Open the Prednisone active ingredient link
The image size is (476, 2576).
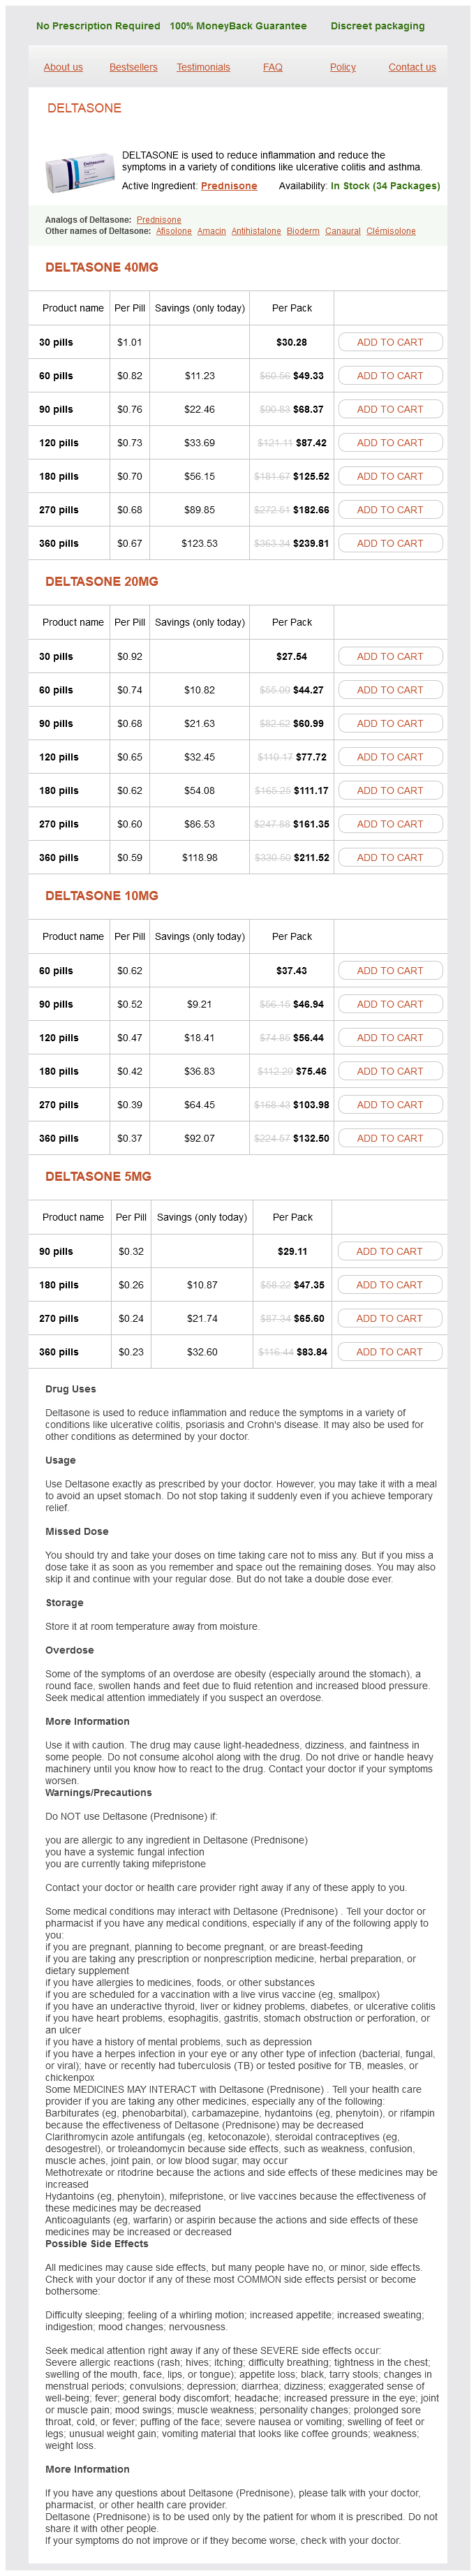point(229,186)
